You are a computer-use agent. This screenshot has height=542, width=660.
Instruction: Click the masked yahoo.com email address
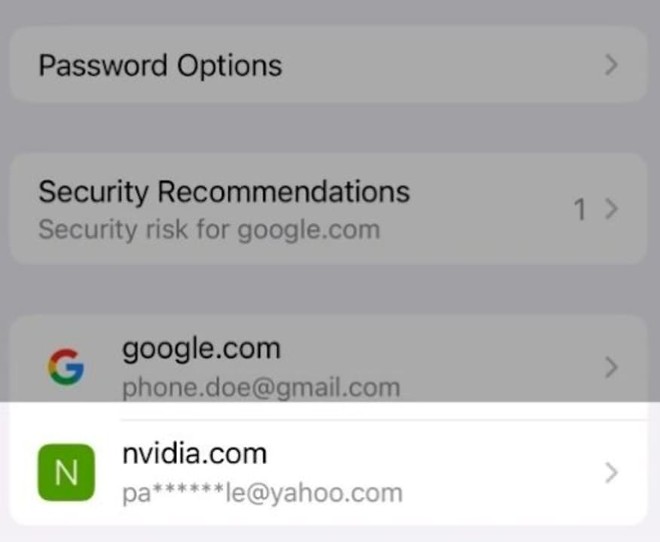262,492
